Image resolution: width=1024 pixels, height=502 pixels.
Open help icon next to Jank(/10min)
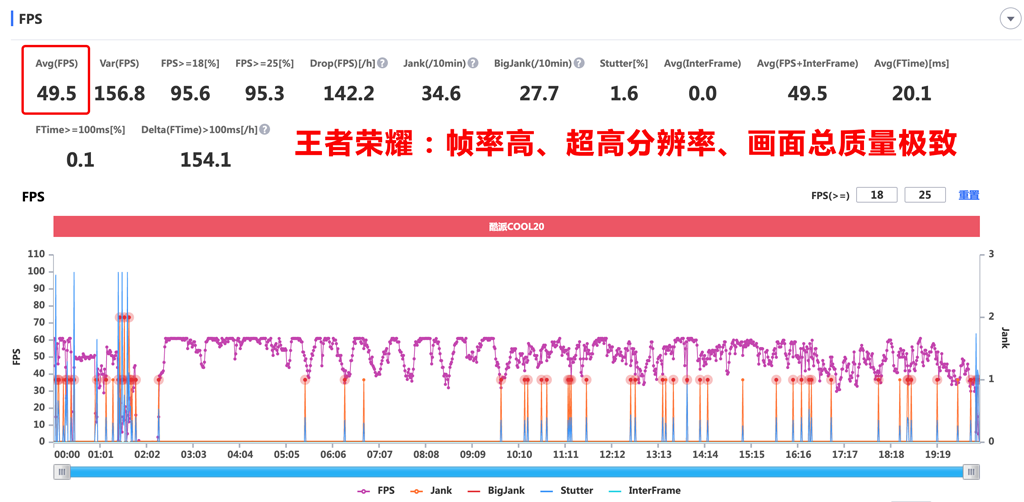[473, 63]
